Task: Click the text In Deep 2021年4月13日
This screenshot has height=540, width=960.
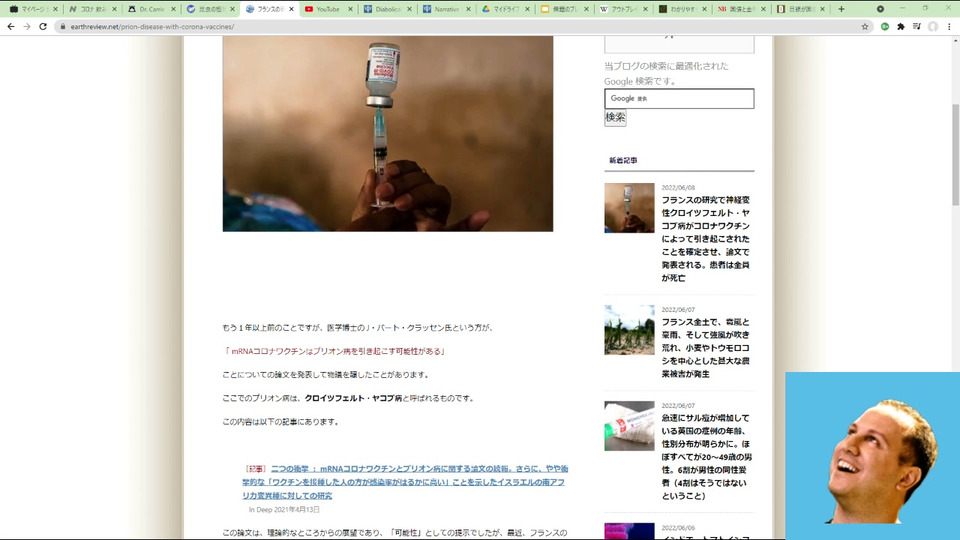Action: (284, 509)
